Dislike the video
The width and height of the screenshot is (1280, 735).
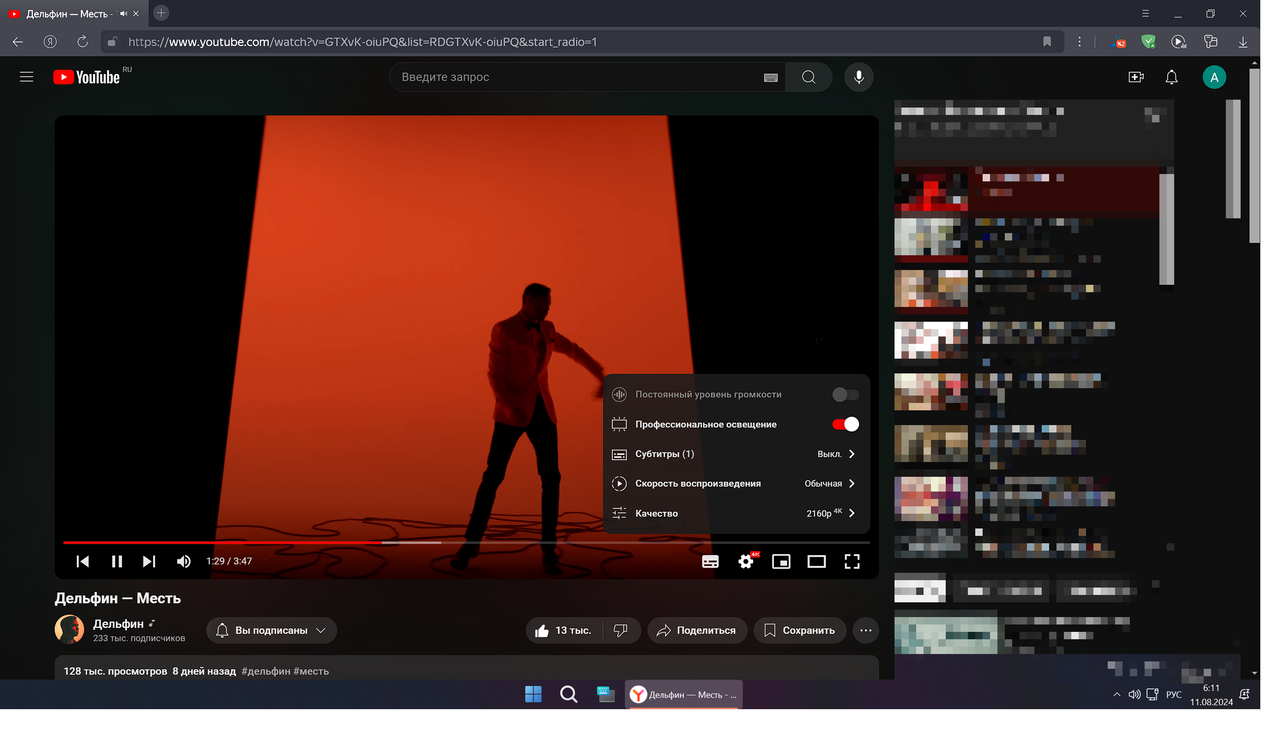tap(621, 631)
